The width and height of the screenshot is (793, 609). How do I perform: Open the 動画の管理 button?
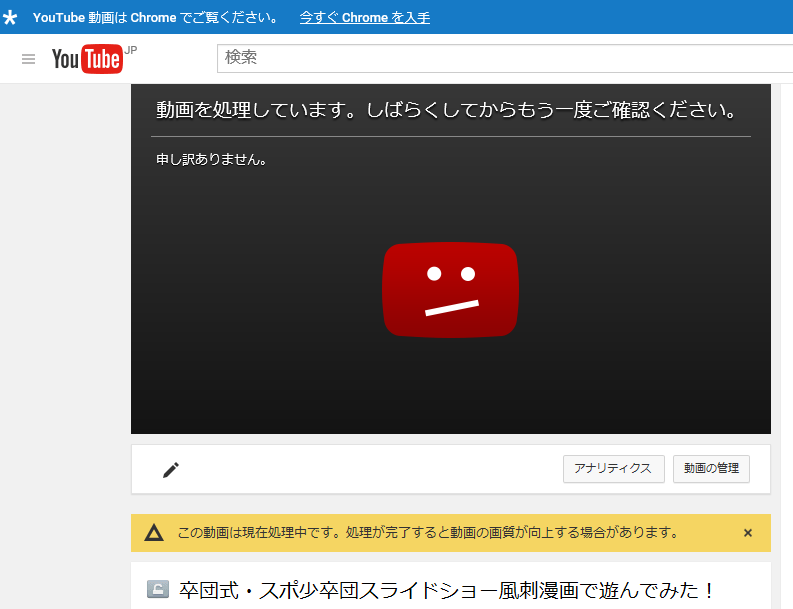pyautogui.click(x=711, y=469)
